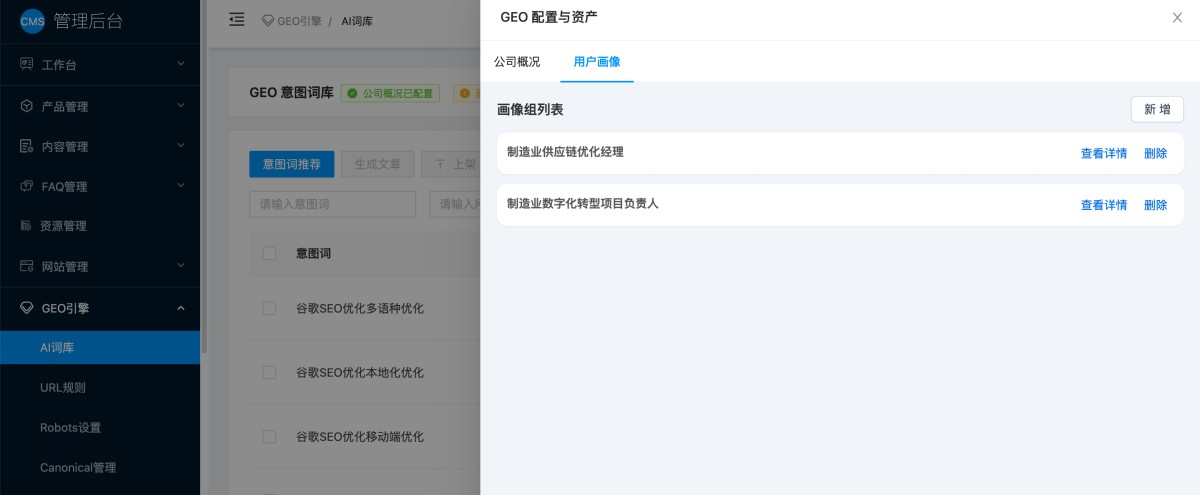
Task: Click the FAQ管理 sidebar icon
Action: tap(27, 186)
